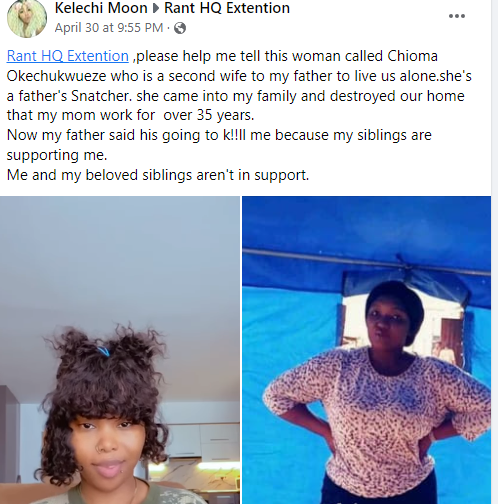Screen dimensions: 498x504
Task: Open Rant HQ Extention group from post header
Action: [x=227, y=8]
